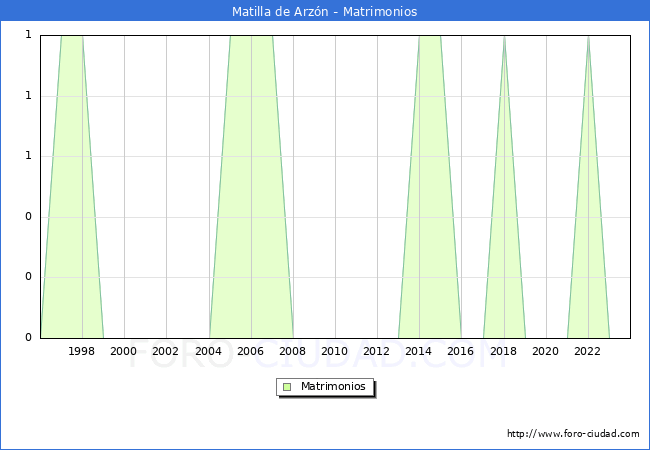Click the Matrimonios legend label
This screenshot has height=450, width=650.
(333, 386)
